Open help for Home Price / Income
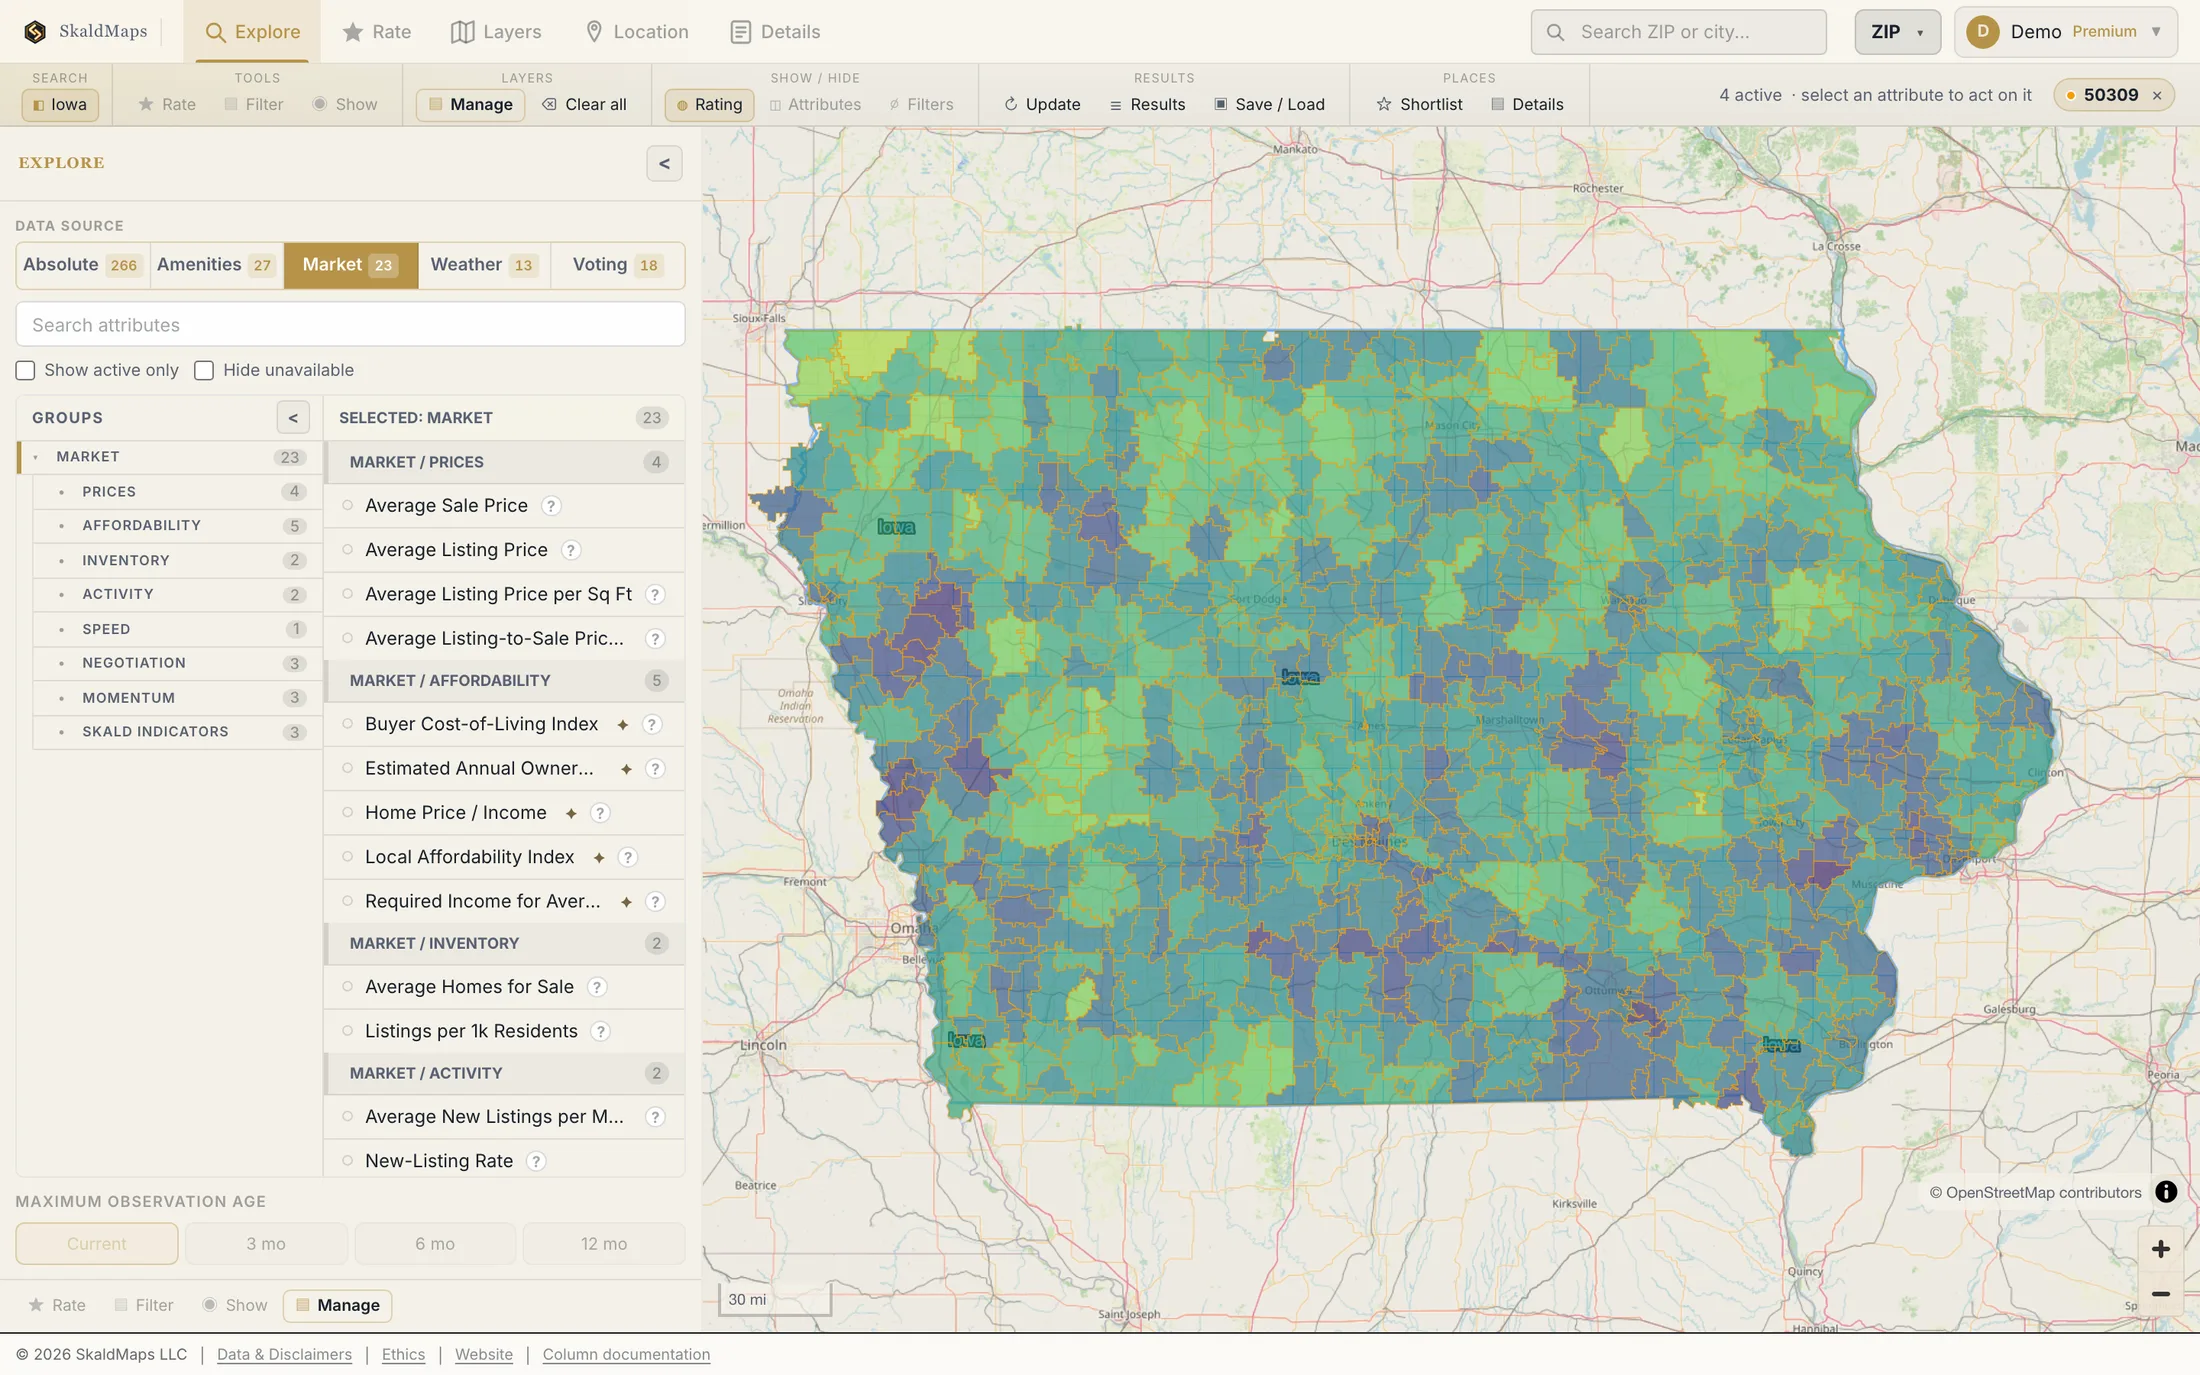 600,813
